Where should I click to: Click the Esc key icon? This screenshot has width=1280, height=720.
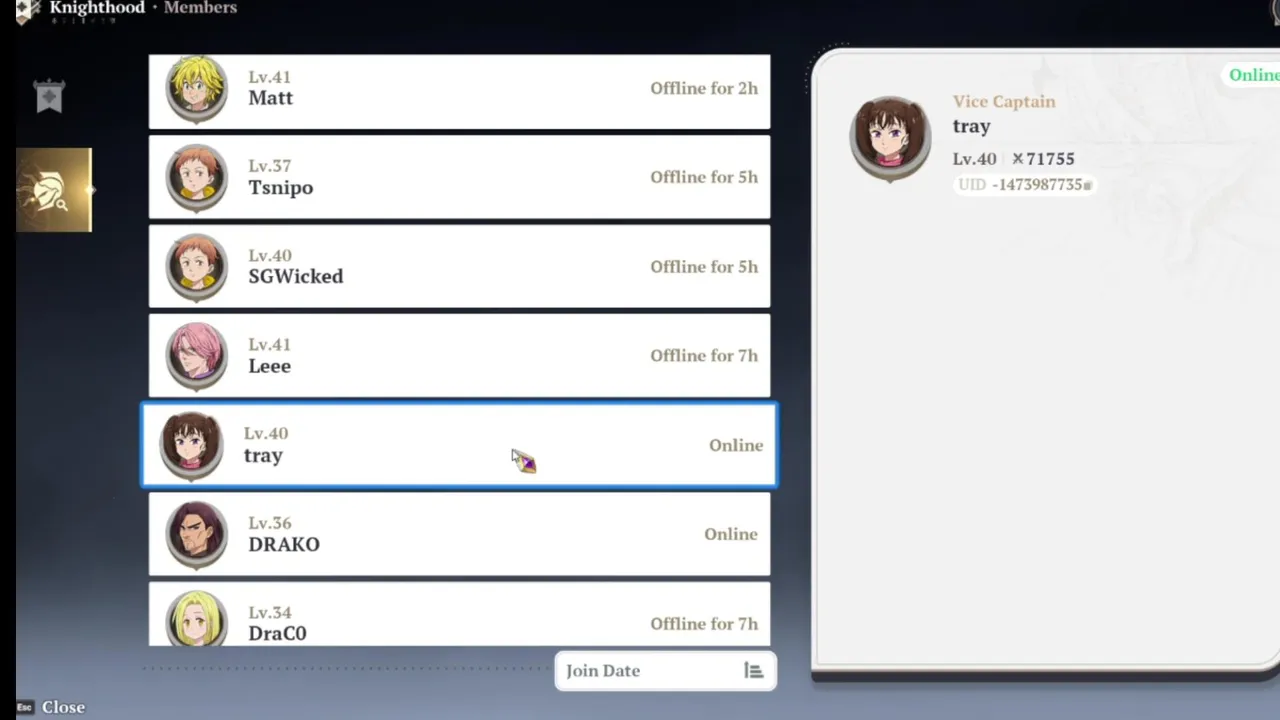pos(25,707)
